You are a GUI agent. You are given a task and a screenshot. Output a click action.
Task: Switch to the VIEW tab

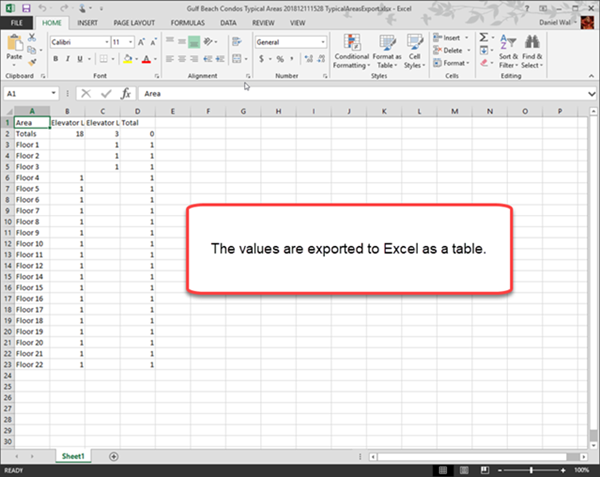tap(297, 23)
